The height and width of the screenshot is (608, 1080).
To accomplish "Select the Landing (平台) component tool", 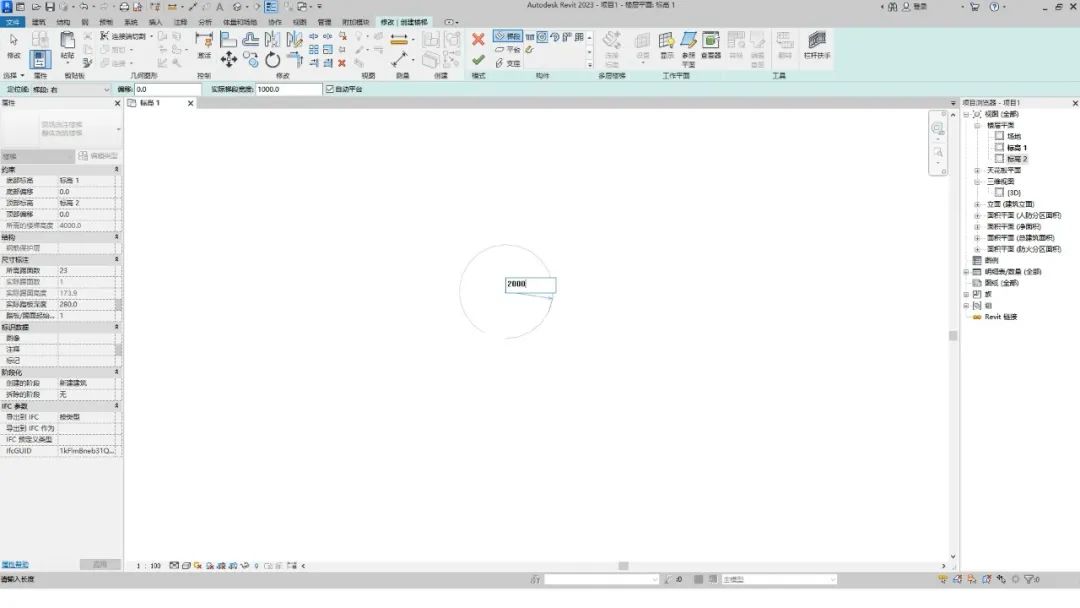I will (x=508, y=50).
